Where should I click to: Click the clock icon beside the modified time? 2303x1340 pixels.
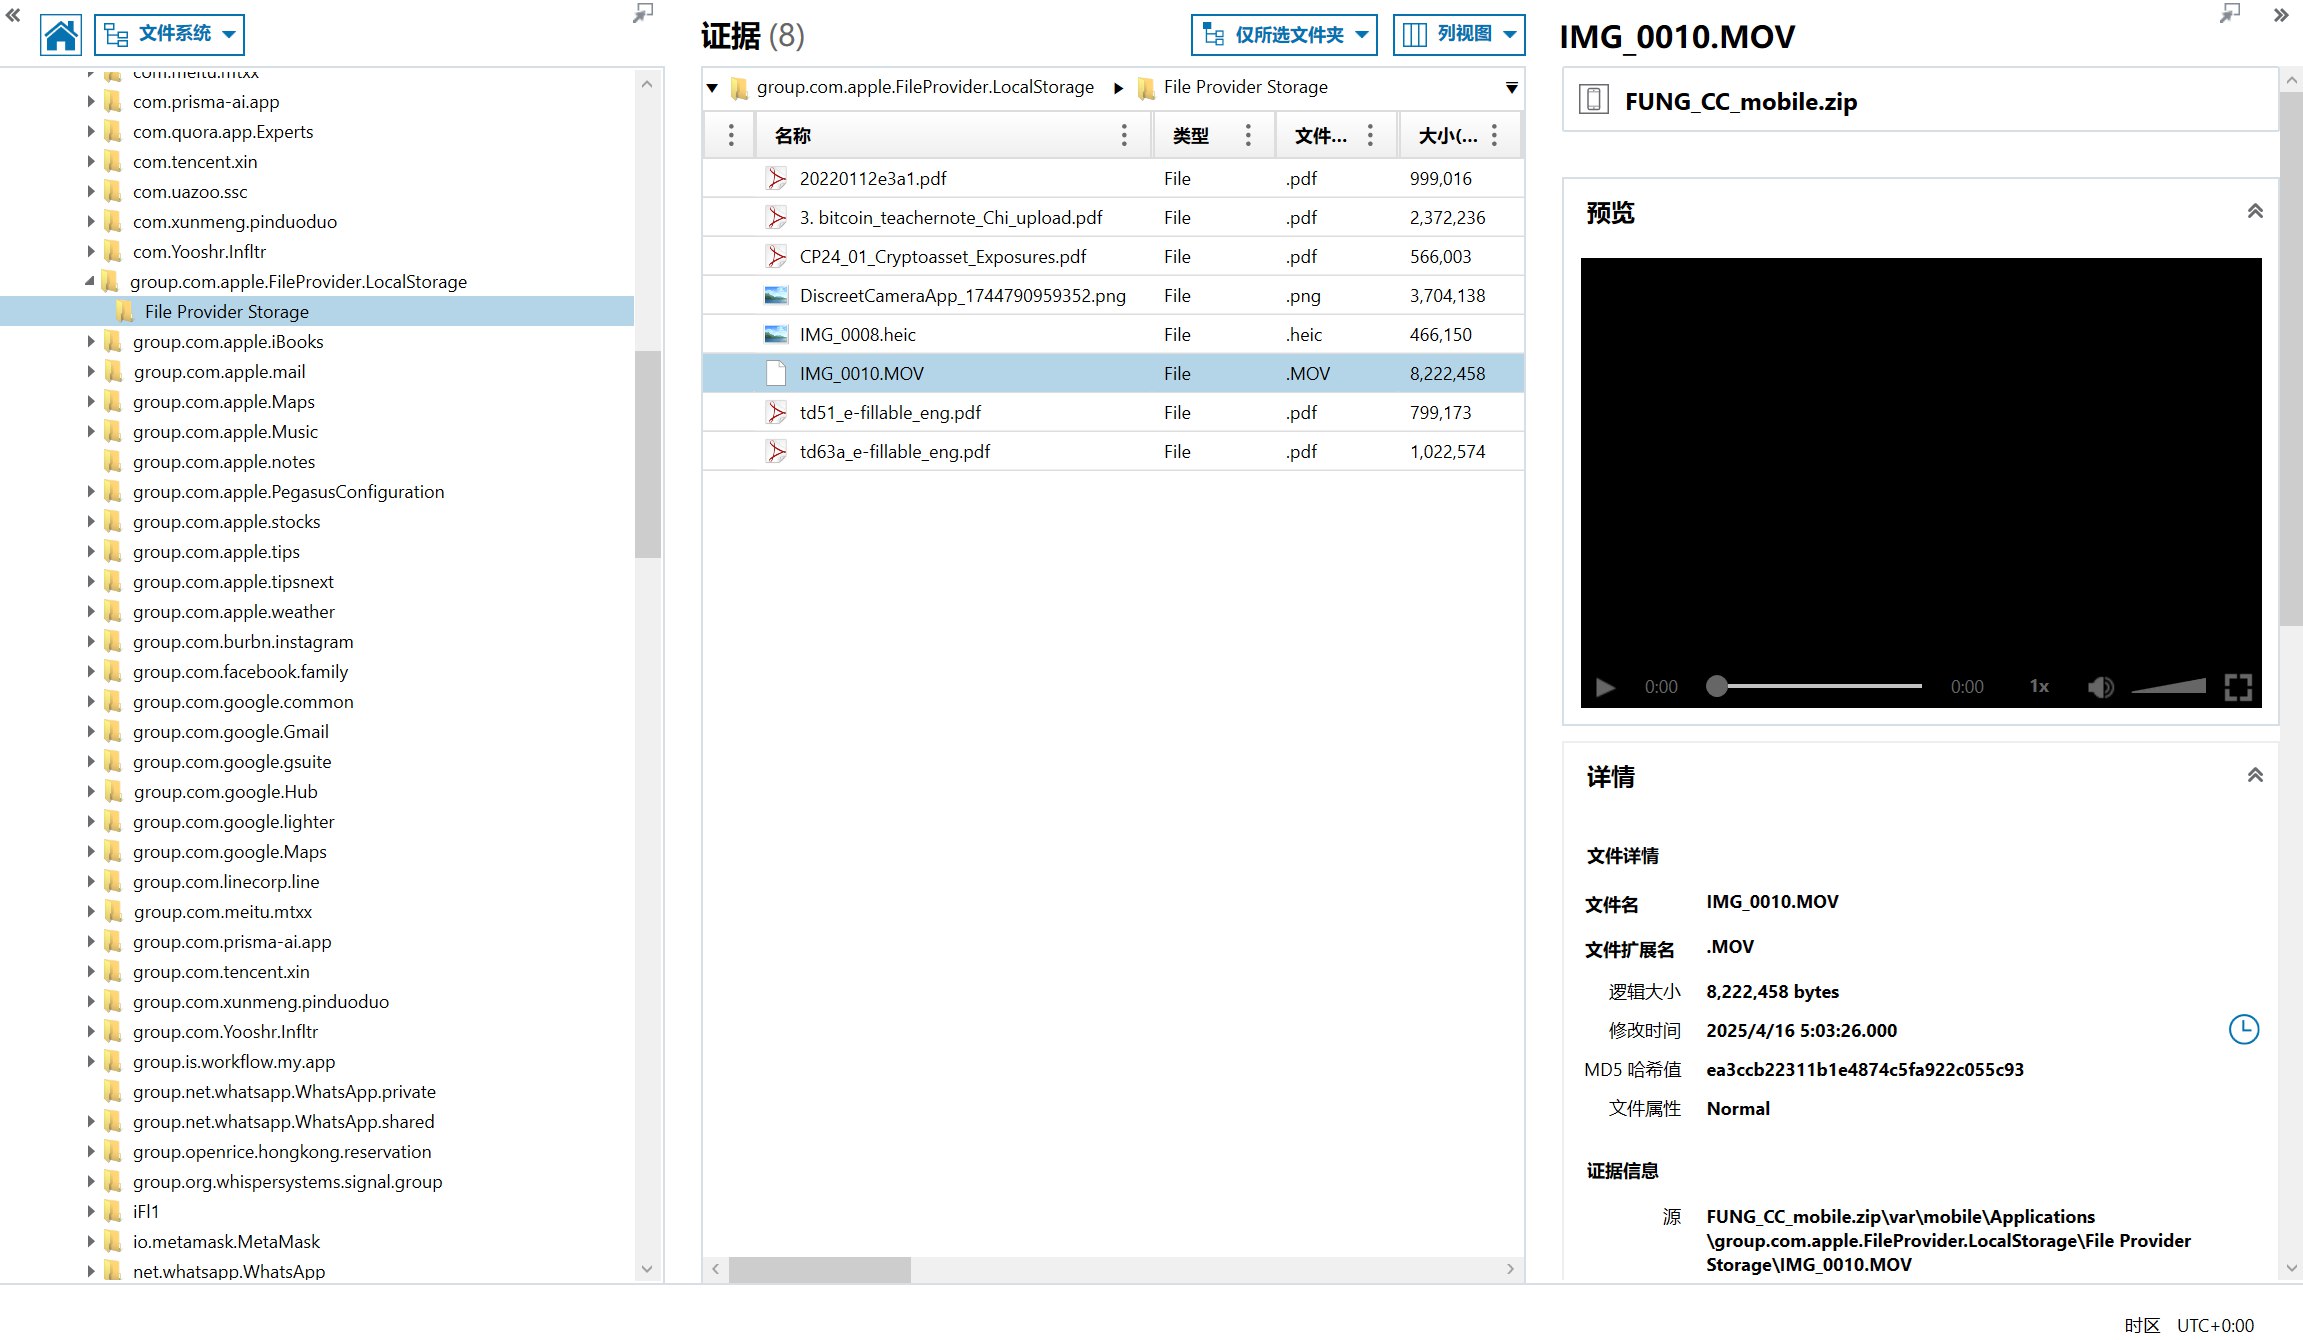[2243, 1029]
